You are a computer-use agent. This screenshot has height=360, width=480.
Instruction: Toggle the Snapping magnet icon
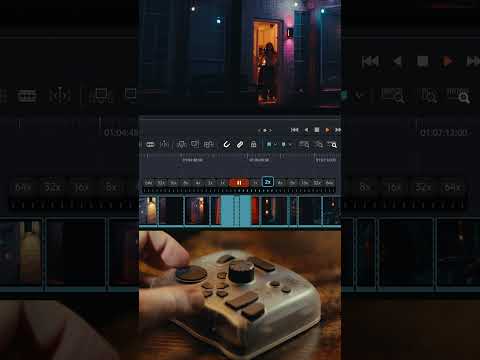(x=227, y=145)
